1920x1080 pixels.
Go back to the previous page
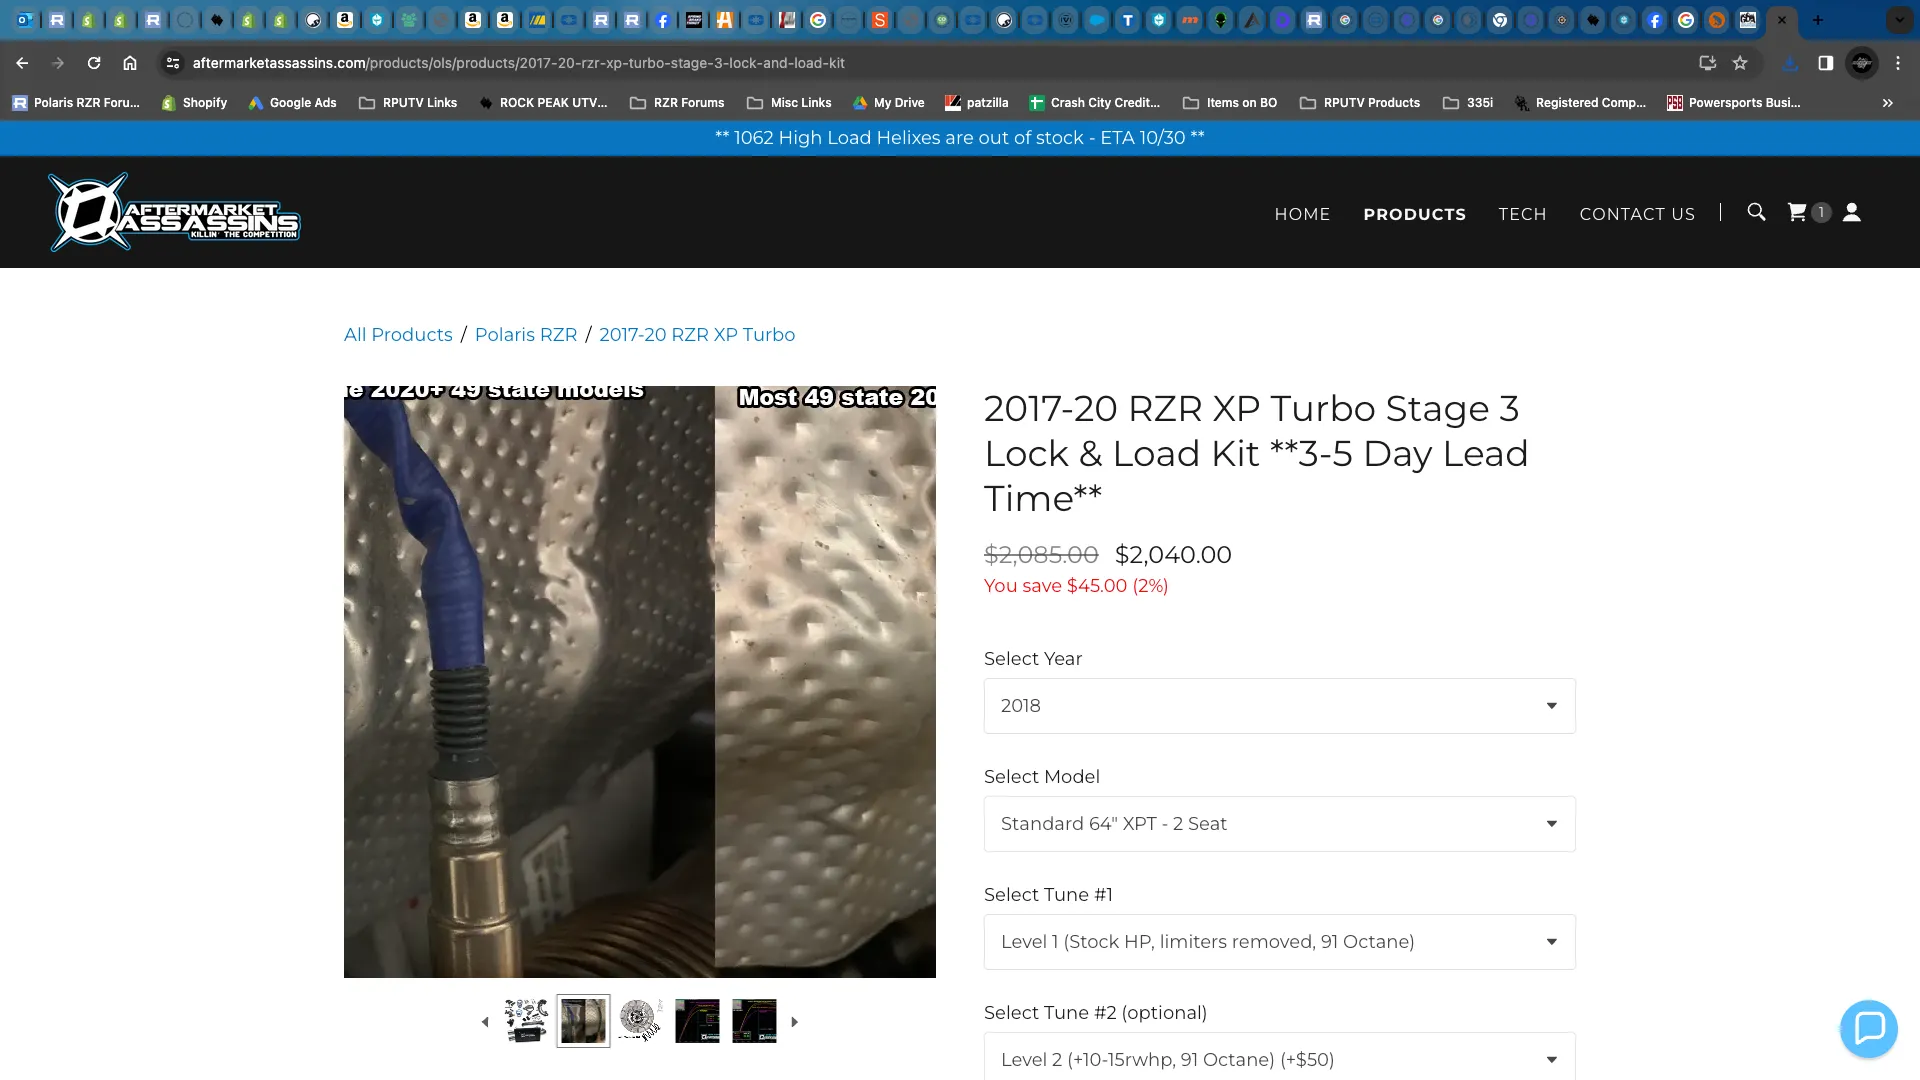[x=22, y=63]
